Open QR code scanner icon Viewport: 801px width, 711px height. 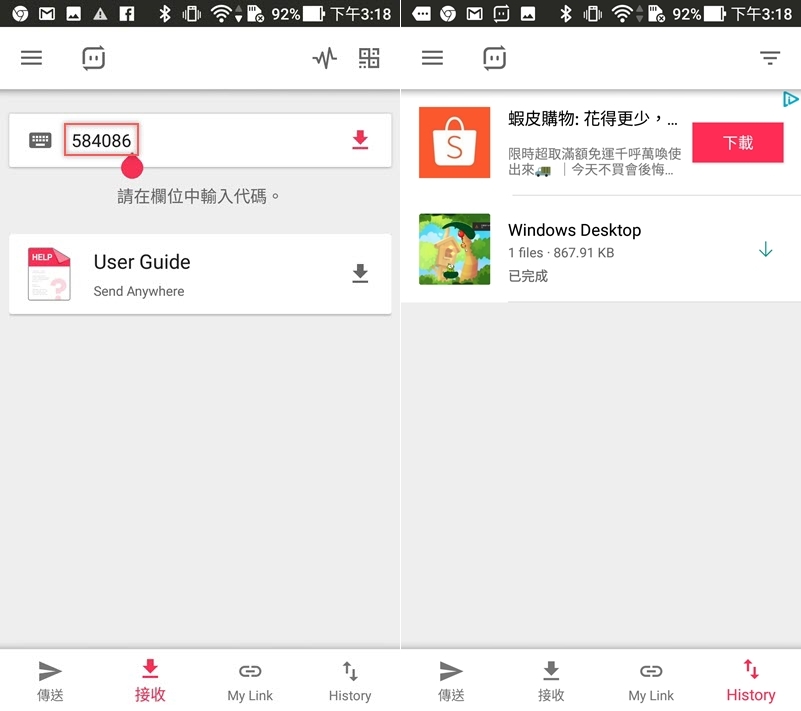[x=369, y=58]
